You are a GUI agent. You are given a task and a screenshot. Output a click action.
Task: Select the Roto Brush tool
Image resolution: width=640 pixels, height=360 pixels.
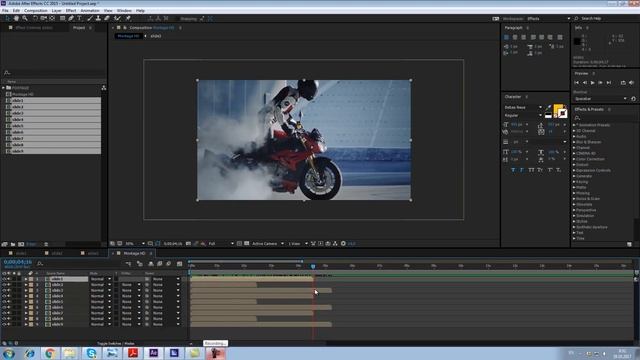(118, 18)
